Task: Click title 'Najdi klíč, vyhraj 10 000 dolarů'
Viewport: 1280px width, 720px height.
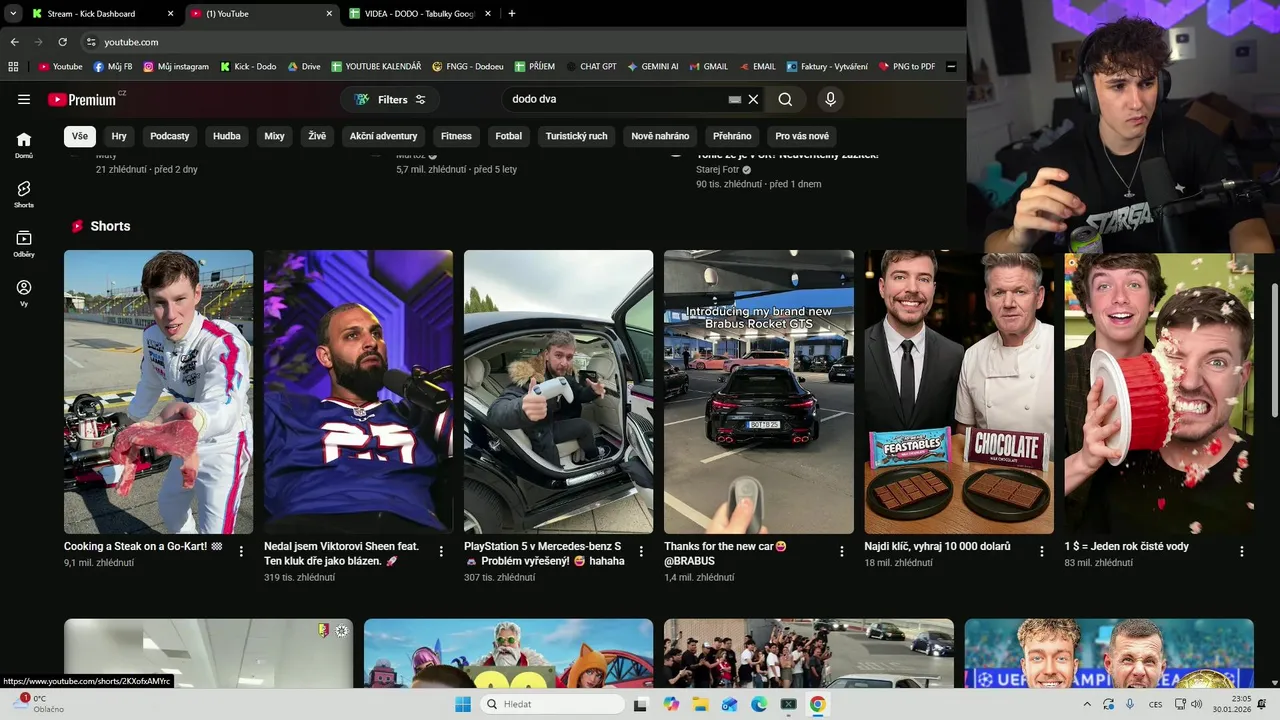Action: tap(938, 547)
